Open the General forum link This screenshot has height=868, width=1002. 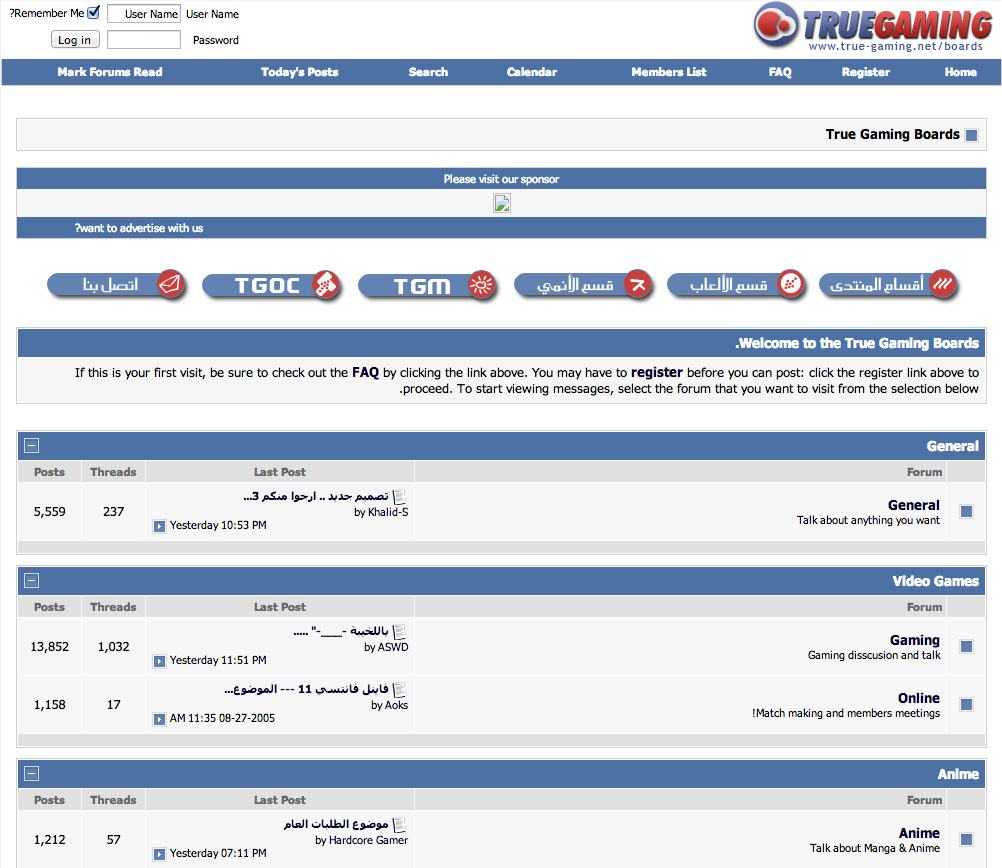pyautogui.click(x=914, y=505)
